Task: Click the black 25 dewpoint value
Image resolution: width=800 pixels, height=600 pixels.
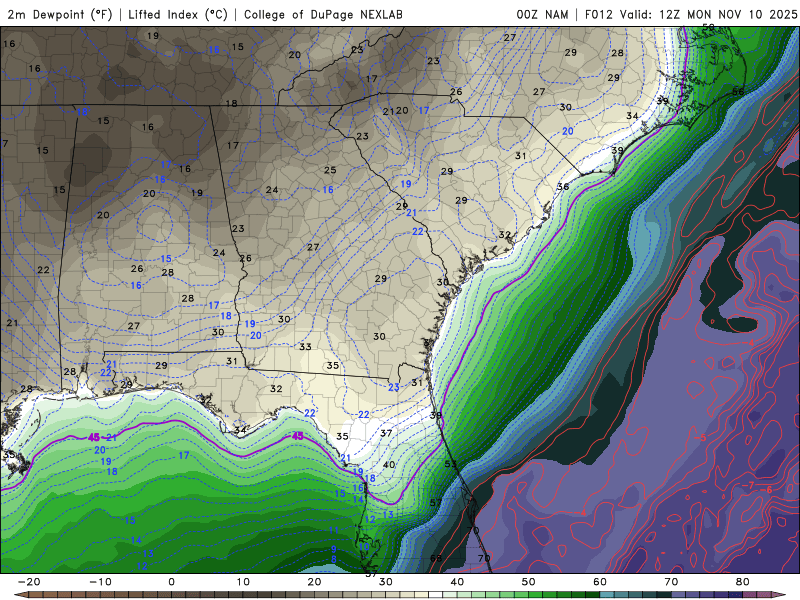Action: (x=330, y=170)
